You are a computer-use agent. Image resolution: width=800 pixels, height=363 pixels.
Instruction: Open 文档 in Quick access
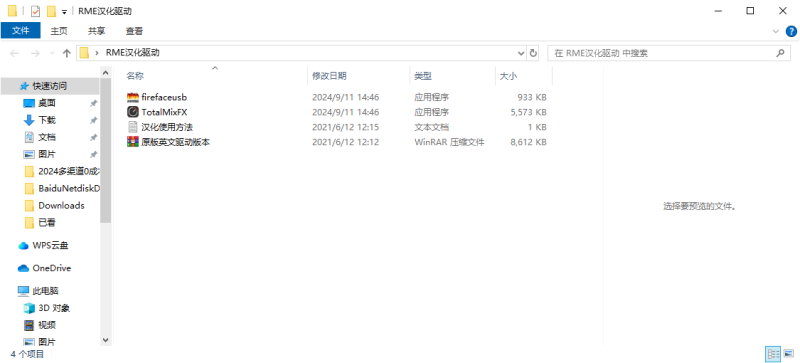coord(47,137)
